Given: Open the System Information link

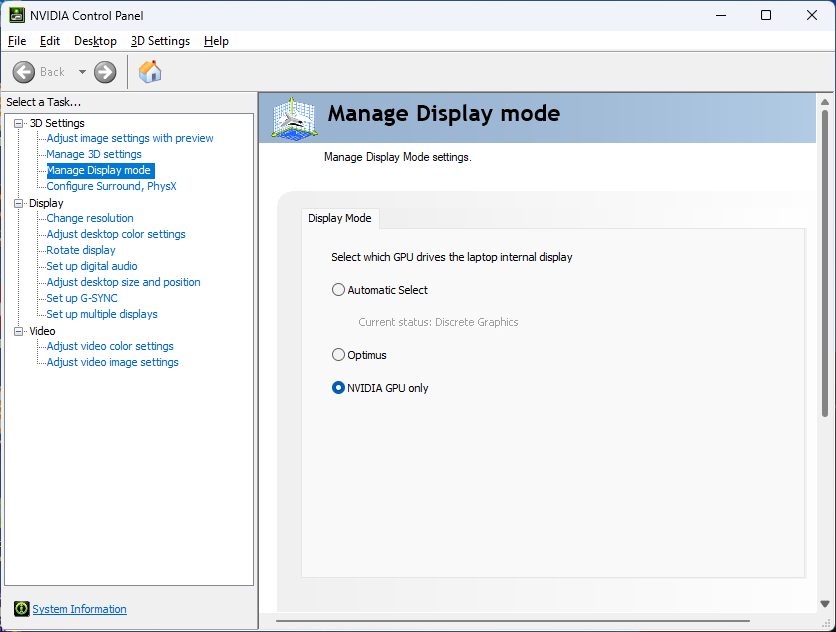Looking at the screenshot, I should (79, 609).
